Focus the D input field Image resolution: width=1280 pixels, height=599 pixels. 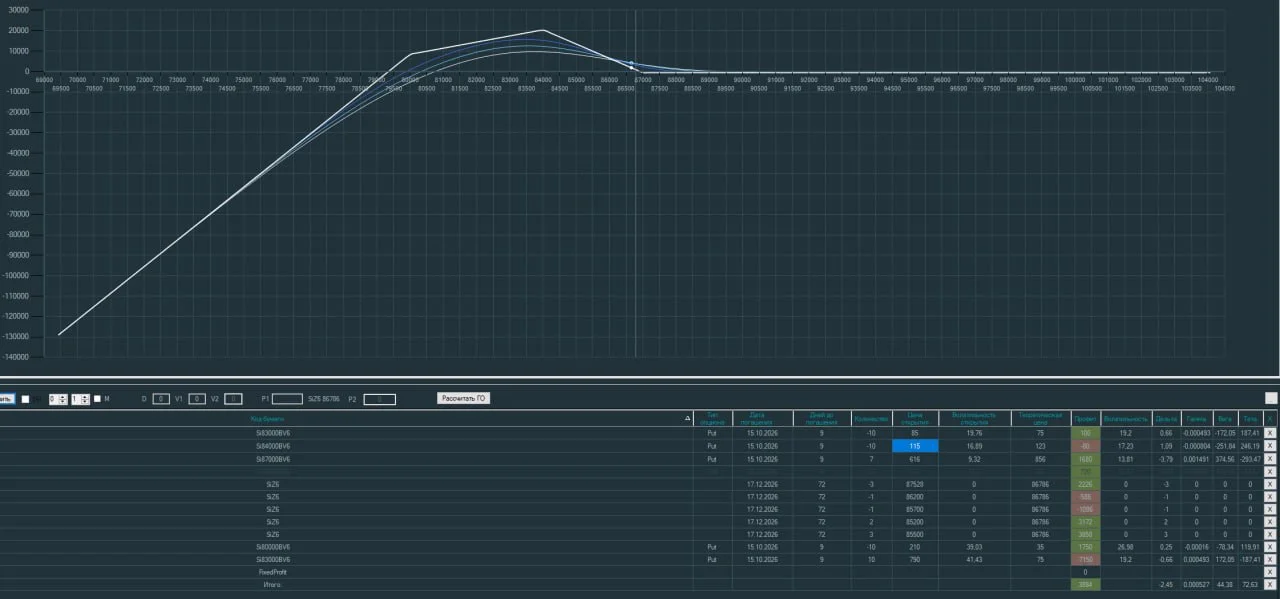pyautogui.click(x=162, y=399)
